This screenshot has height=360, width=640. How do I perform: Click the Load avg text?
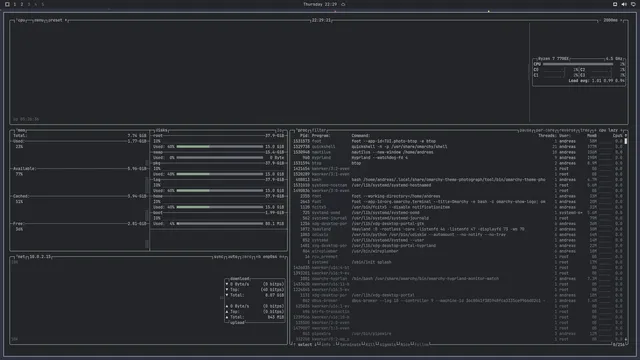[x=596, y=81]
